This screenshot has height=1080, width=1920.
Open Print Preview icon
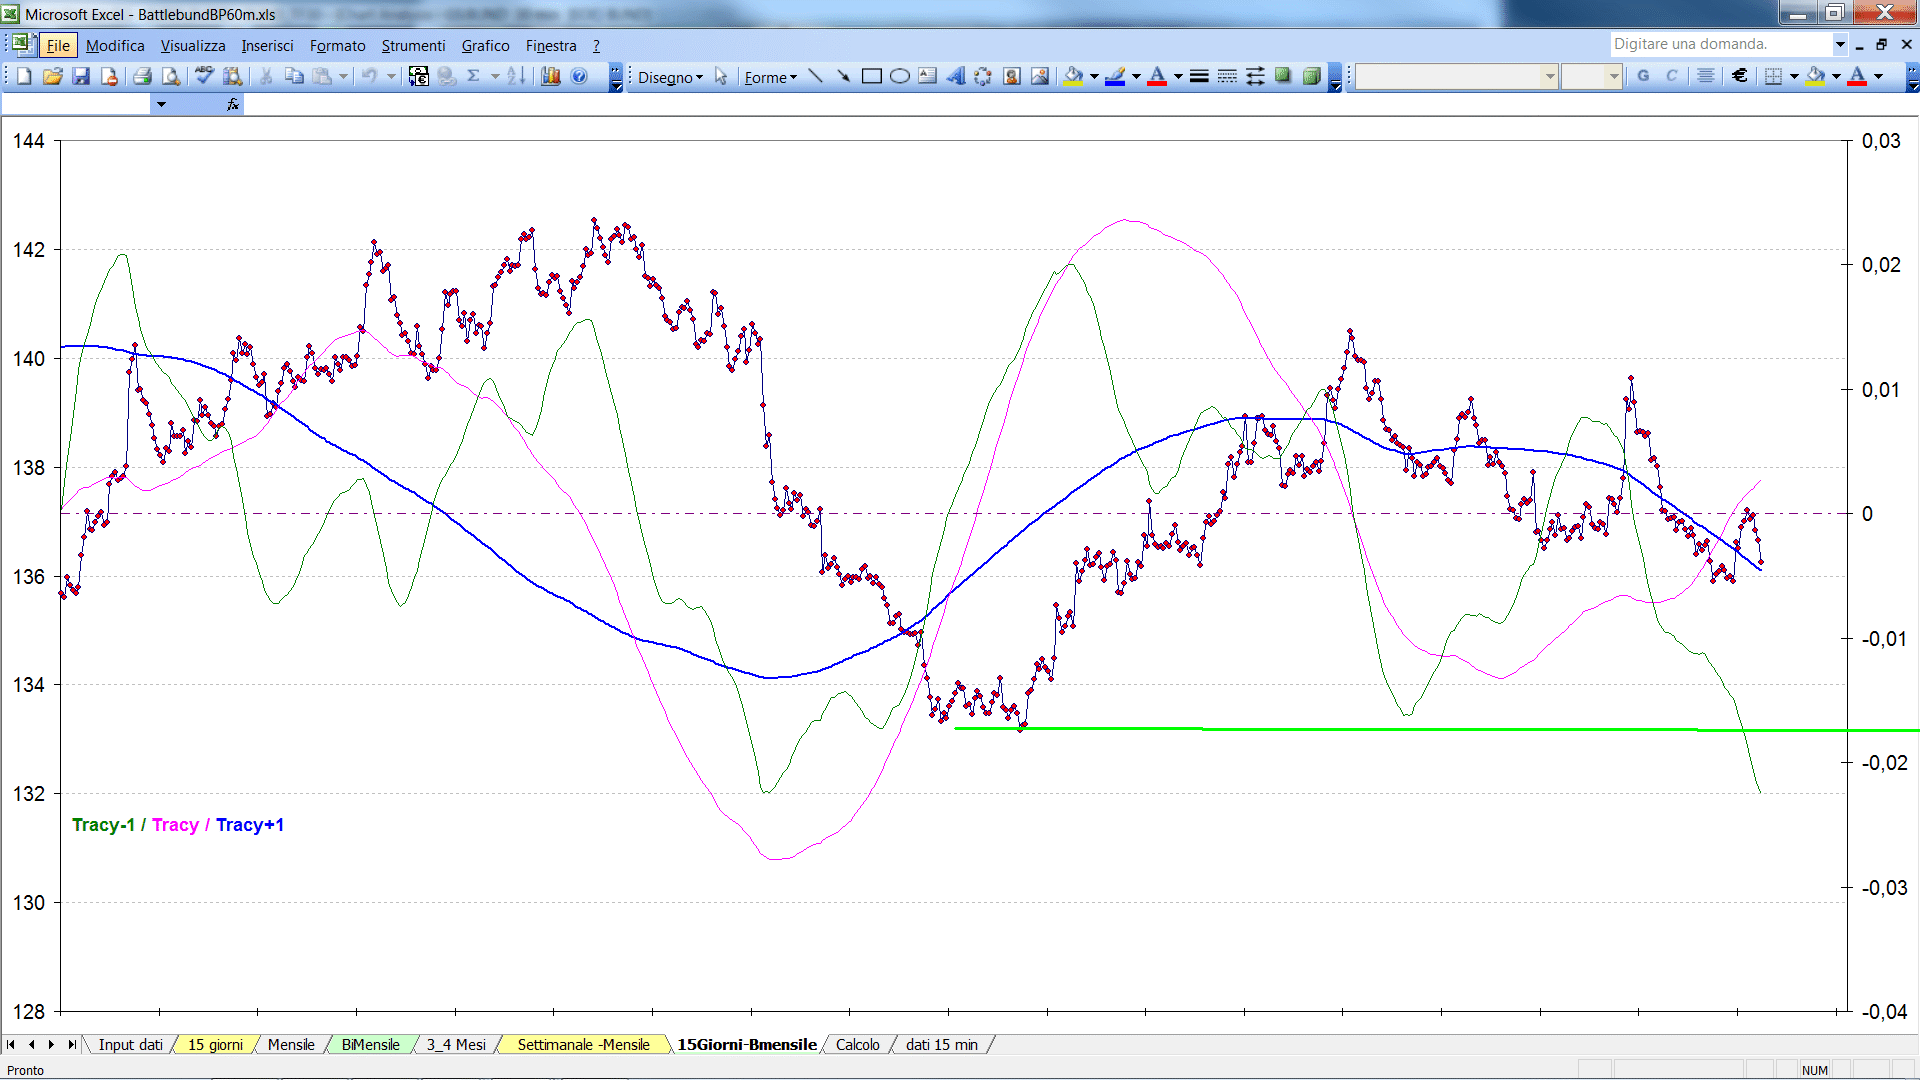click(x=171, y=76)
